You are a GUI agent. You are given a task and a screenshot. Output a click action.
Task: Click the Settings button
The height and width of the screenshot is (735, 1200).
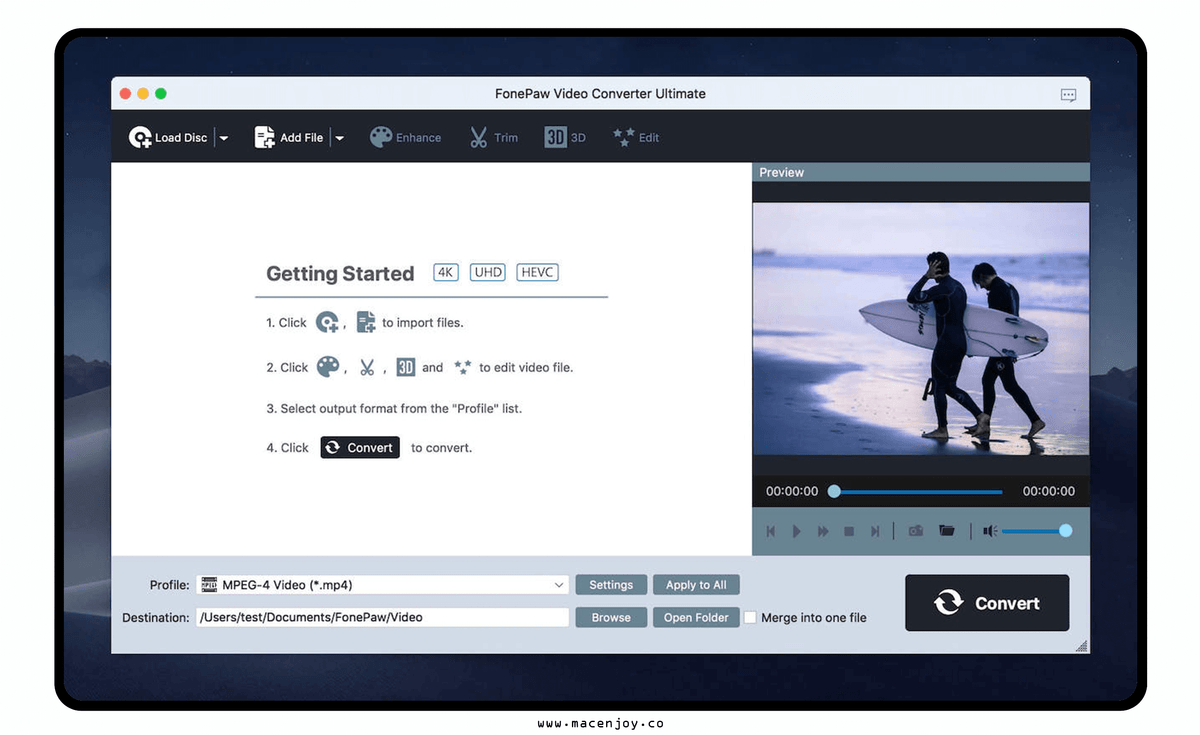click(611, 585)
